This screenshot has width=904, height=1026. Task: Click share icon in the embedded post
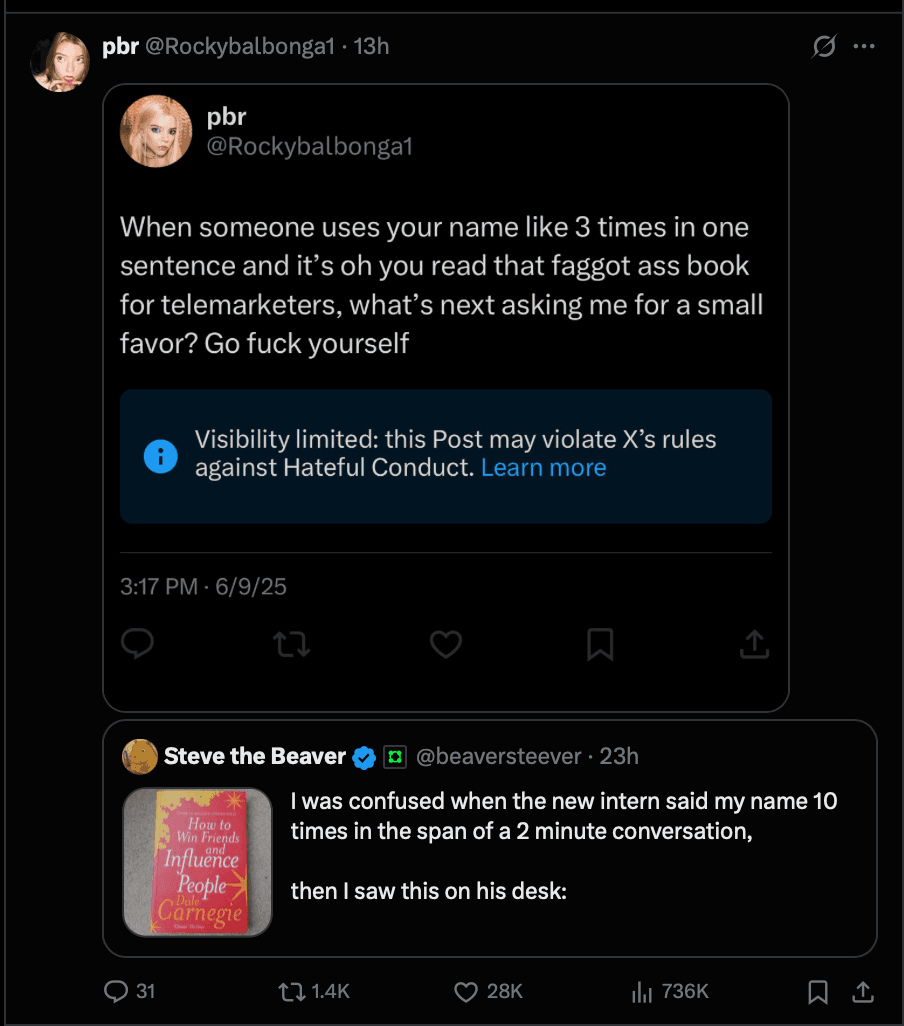tap(754, 644)
